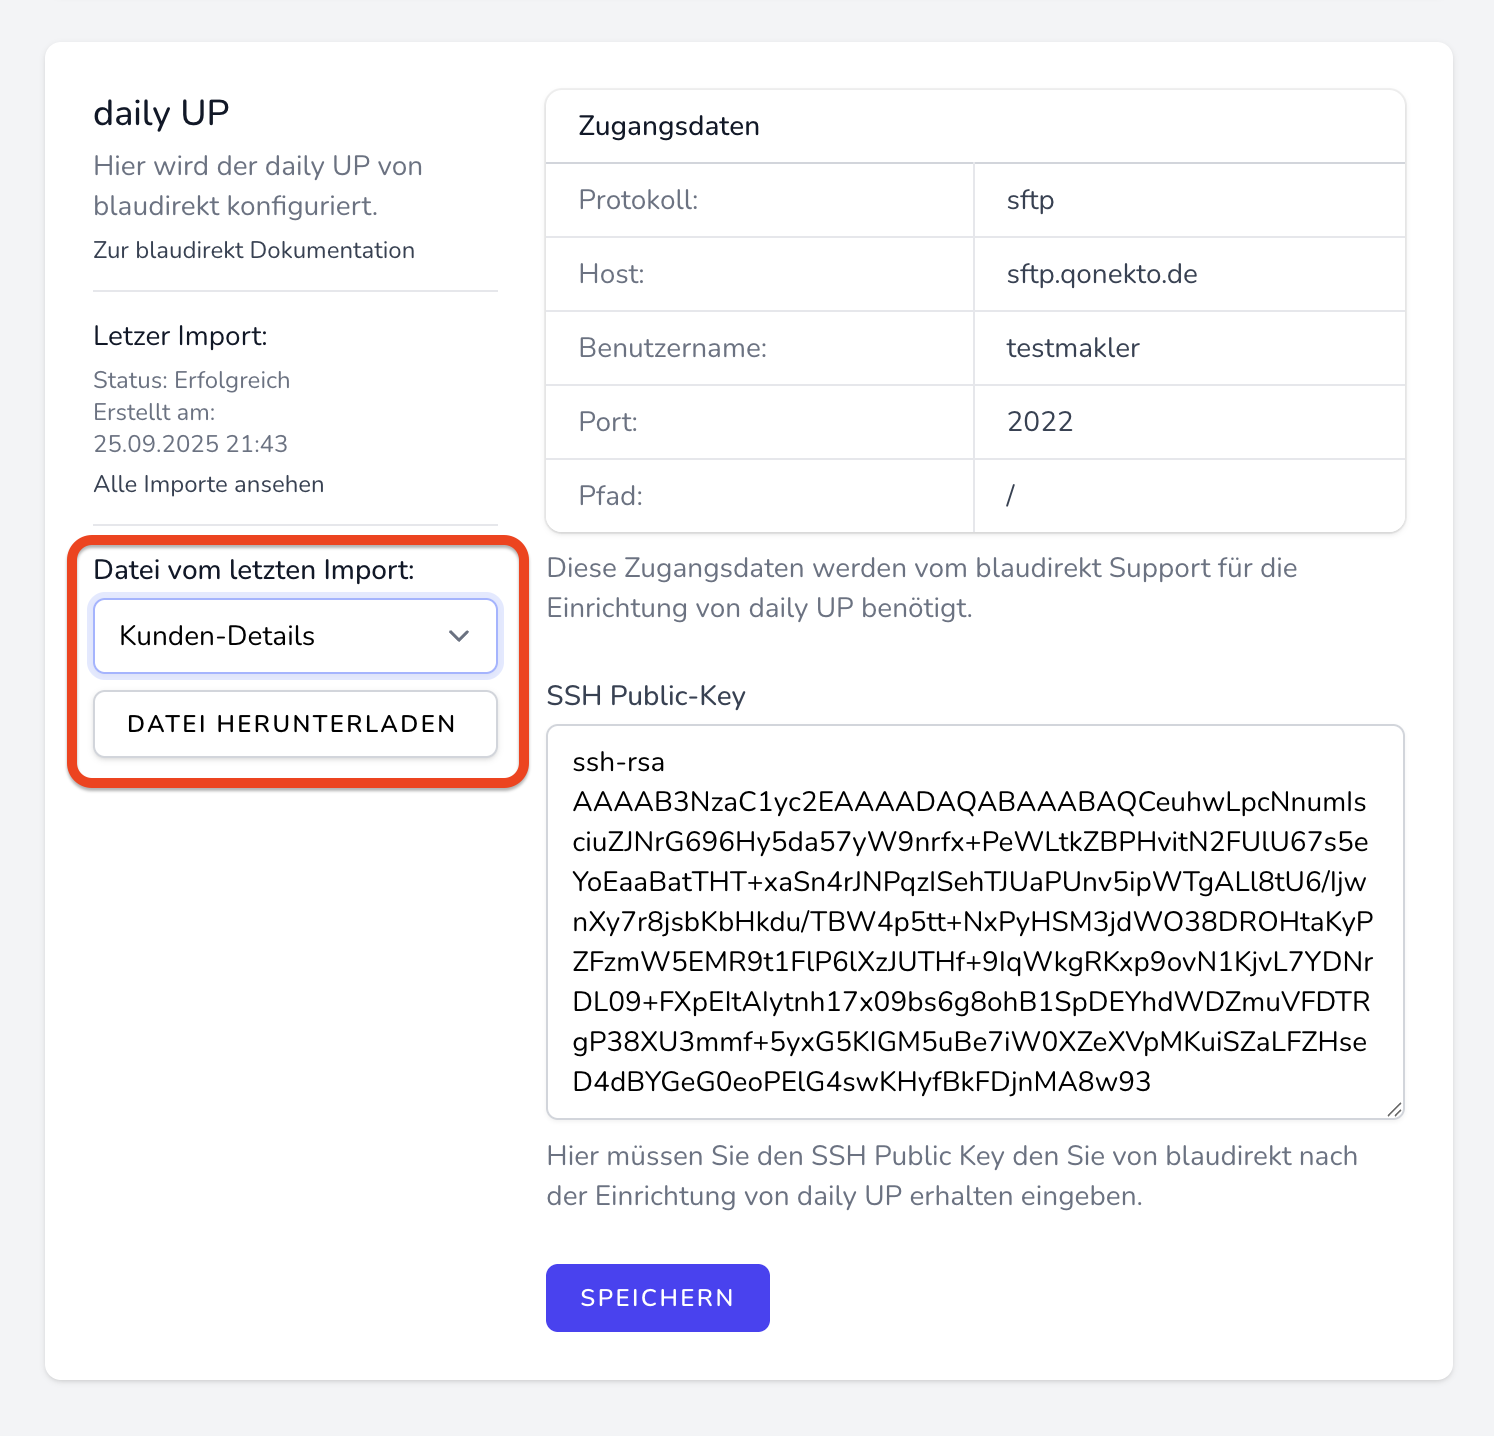View all imports via Alle Importe ansehen
The width and height of the screenshot is (1494, 1436).
[x=209, y=484]
